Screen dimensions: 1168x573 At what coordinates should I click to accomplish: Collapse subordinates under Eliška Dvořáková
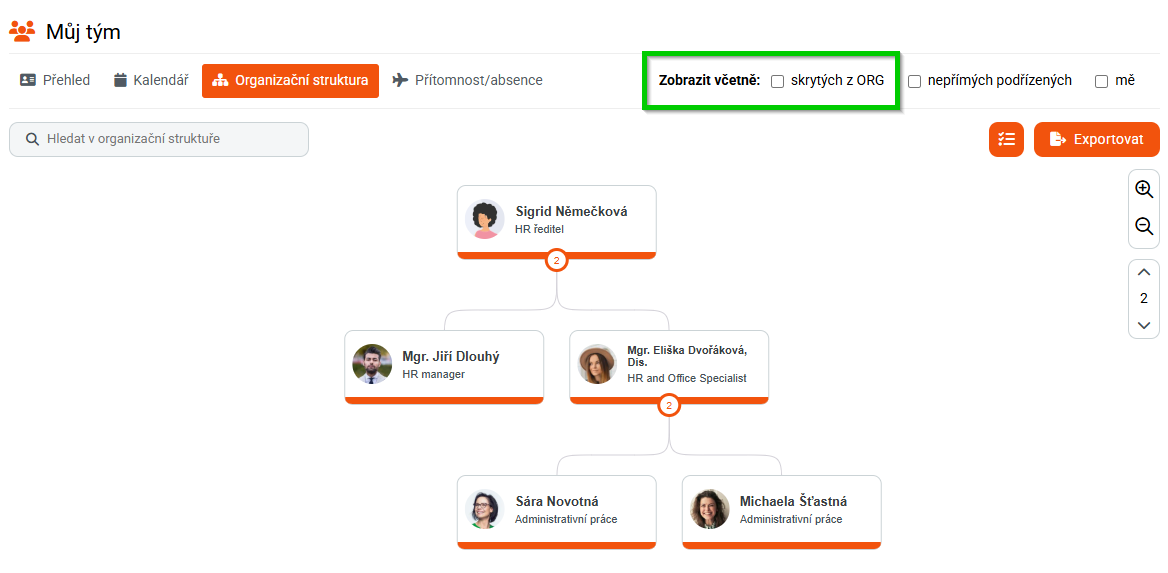(669, 405)
